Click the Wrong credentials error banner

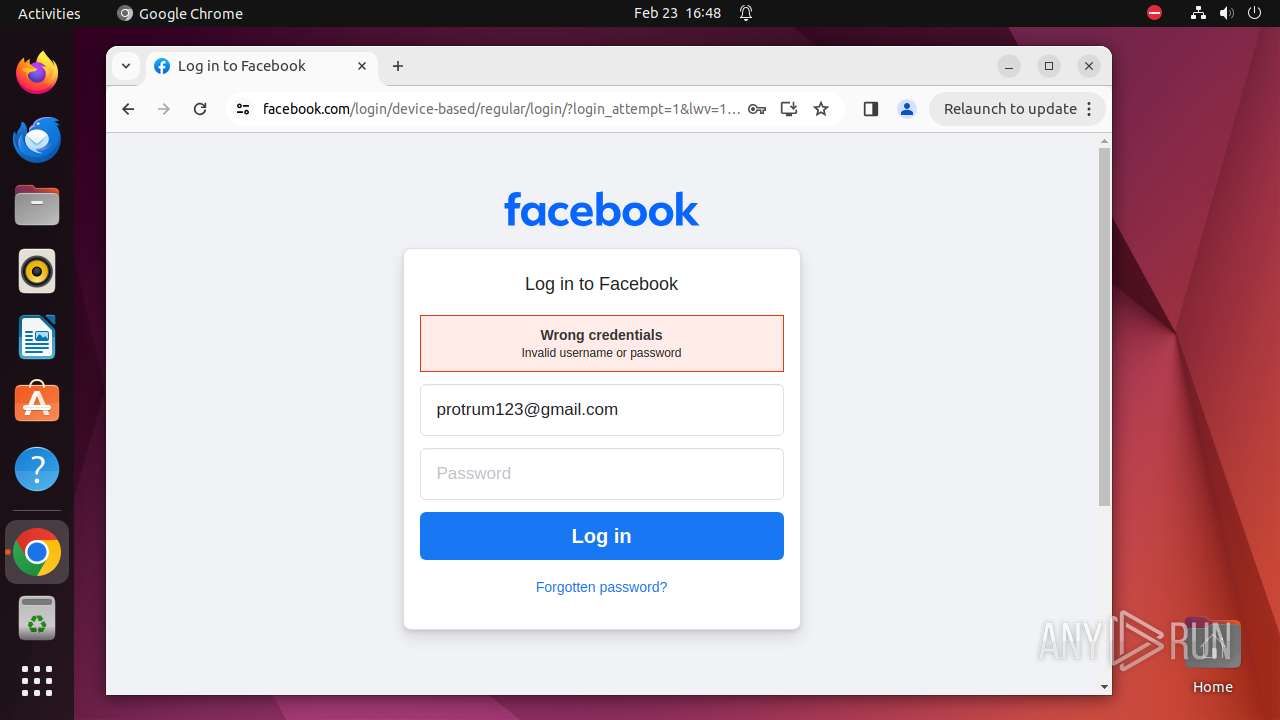pyautogui.click(x=601, y=343)
